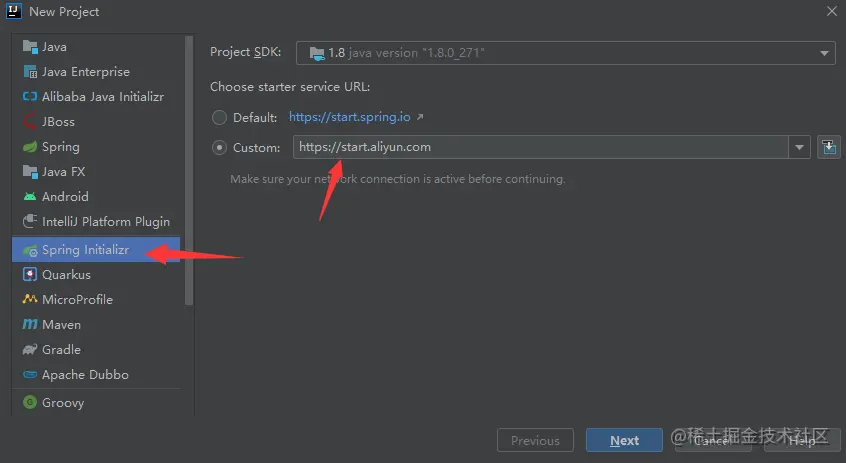Click the Spring leaf icon

tap(30, 147)
